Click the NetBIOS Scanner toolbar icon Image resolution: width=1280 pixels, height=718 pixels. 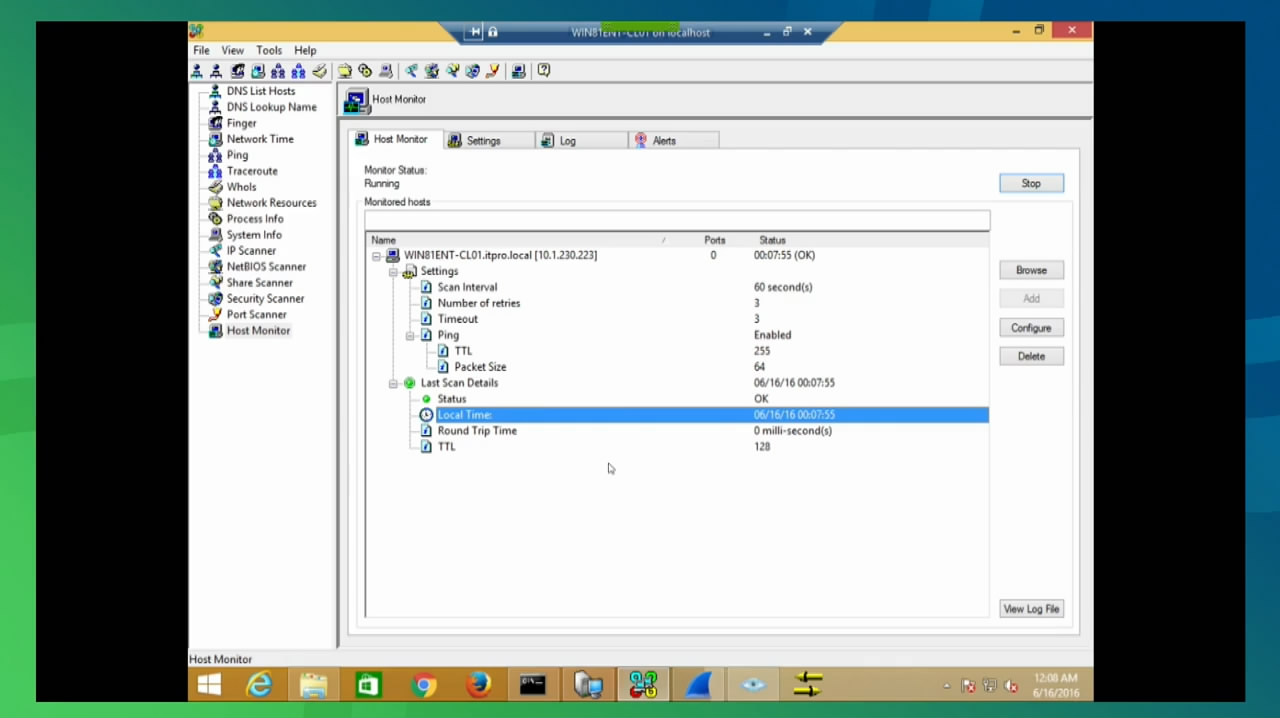tap(432, 71)
